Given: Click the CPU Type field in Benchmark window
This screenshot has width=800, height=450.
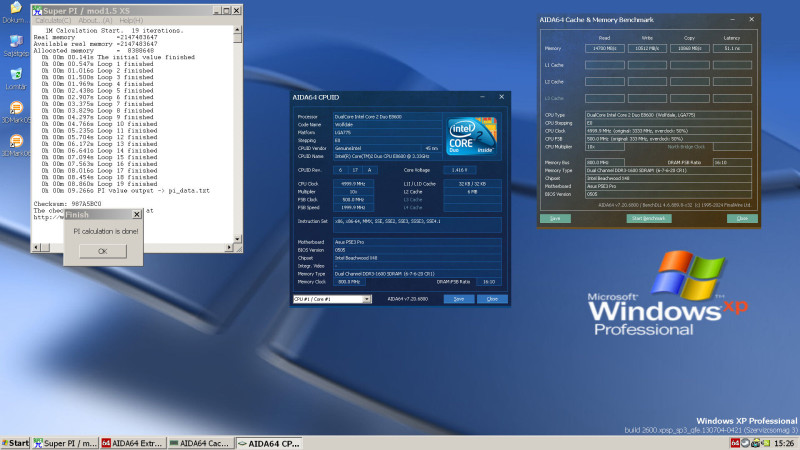Looking at the screenshot, I should pyautogui.click(x=668, y=115).
